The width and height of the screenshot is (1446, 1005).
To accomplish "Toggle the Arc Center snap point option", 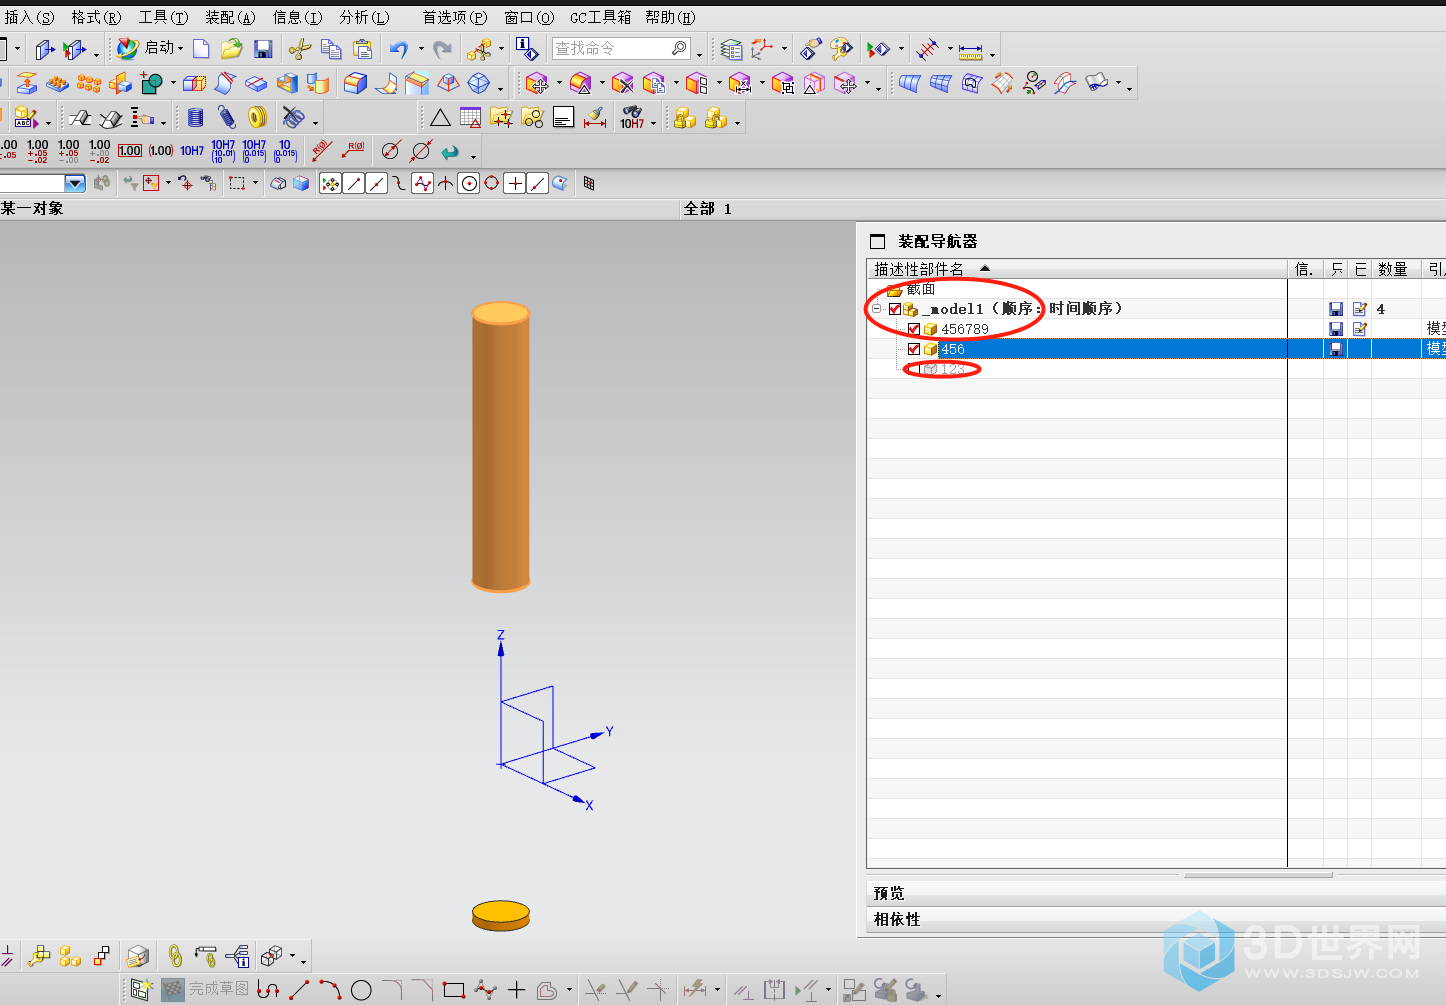I will coord(469,183).
